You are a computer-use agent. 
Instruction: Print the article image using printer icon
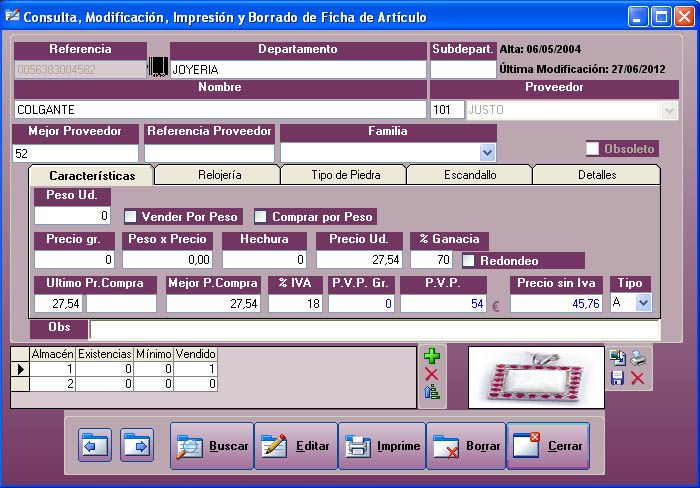tap(637, 358)
